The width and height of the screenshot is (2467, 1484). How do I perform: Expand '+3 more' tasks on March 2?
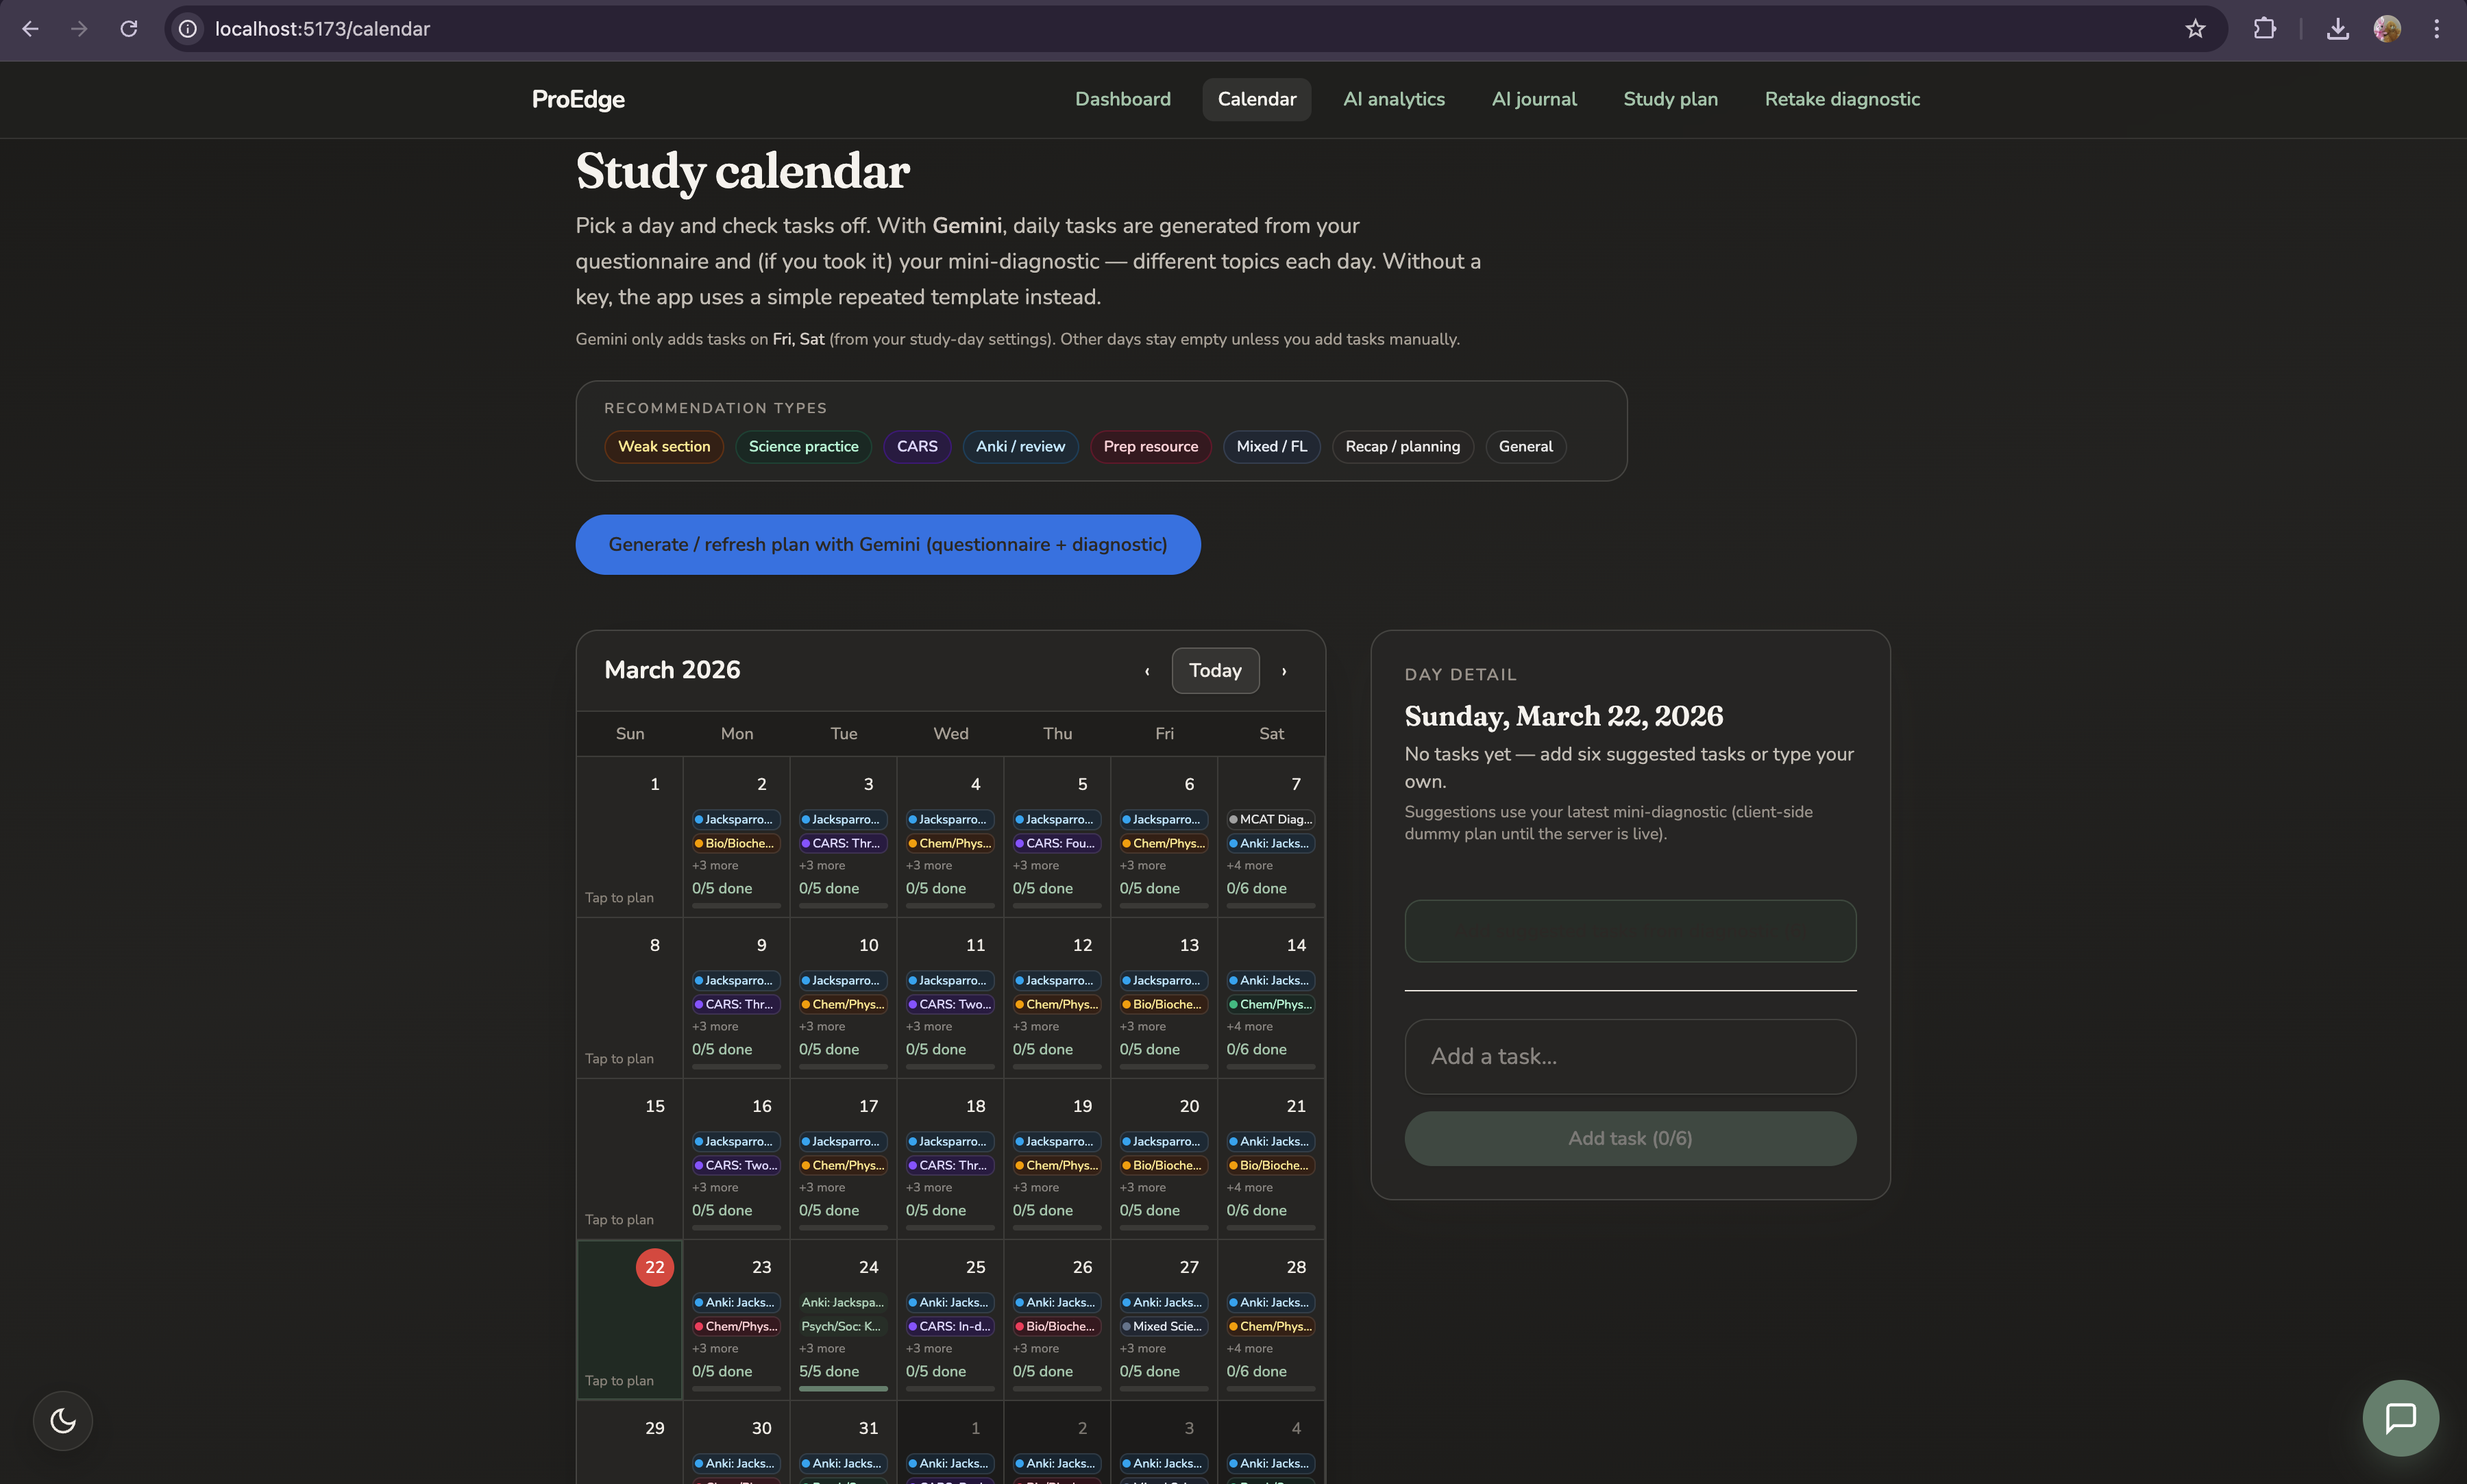click(x=715, y=866)
